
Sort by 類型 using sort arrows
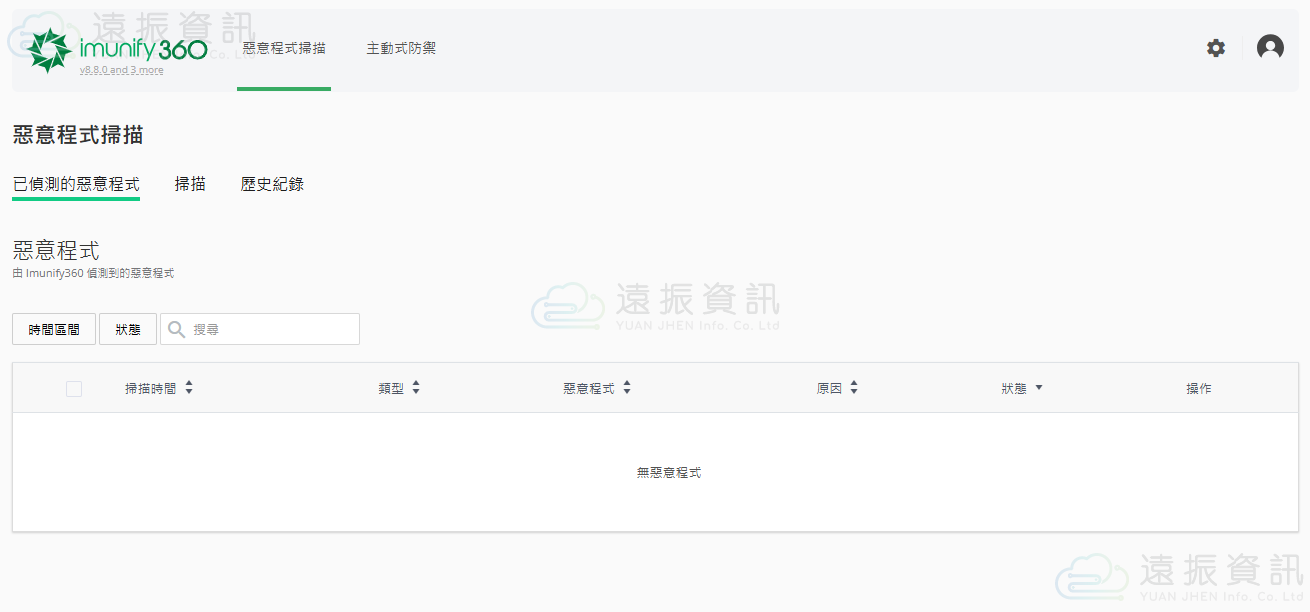(416, 388)
